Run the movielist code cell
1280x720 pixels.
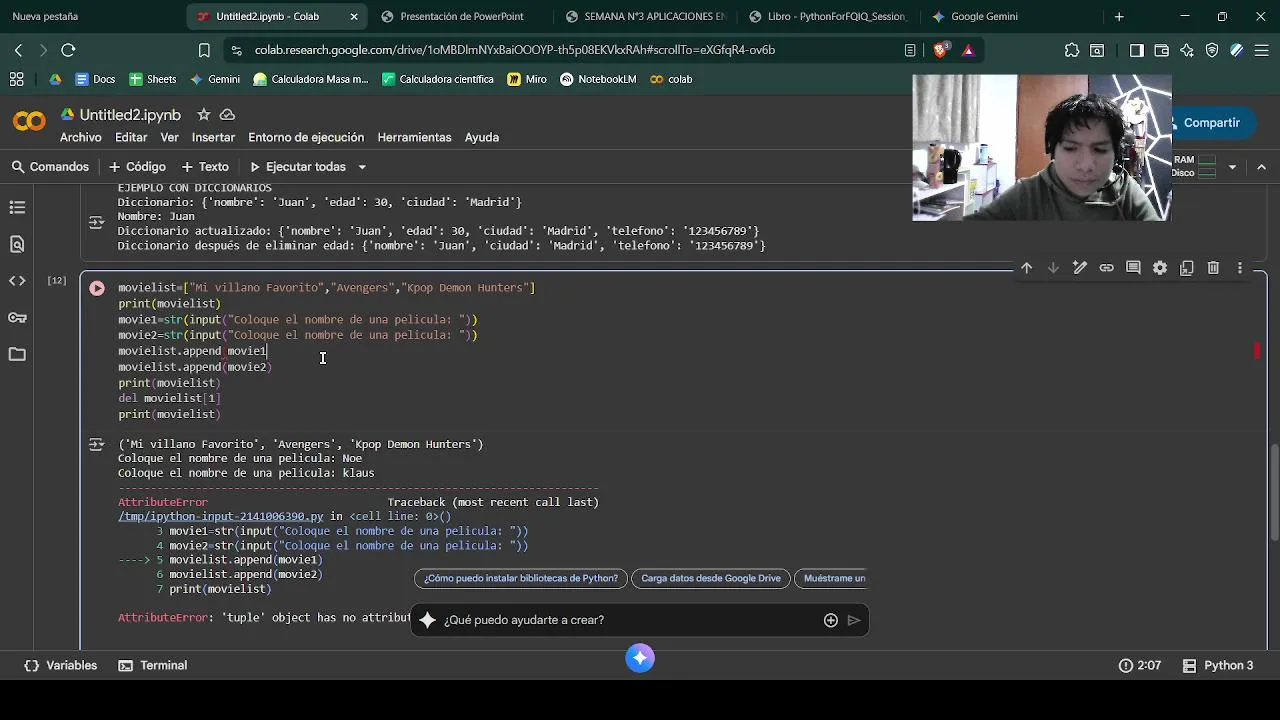pyautogui.click(x=97, y=288)
